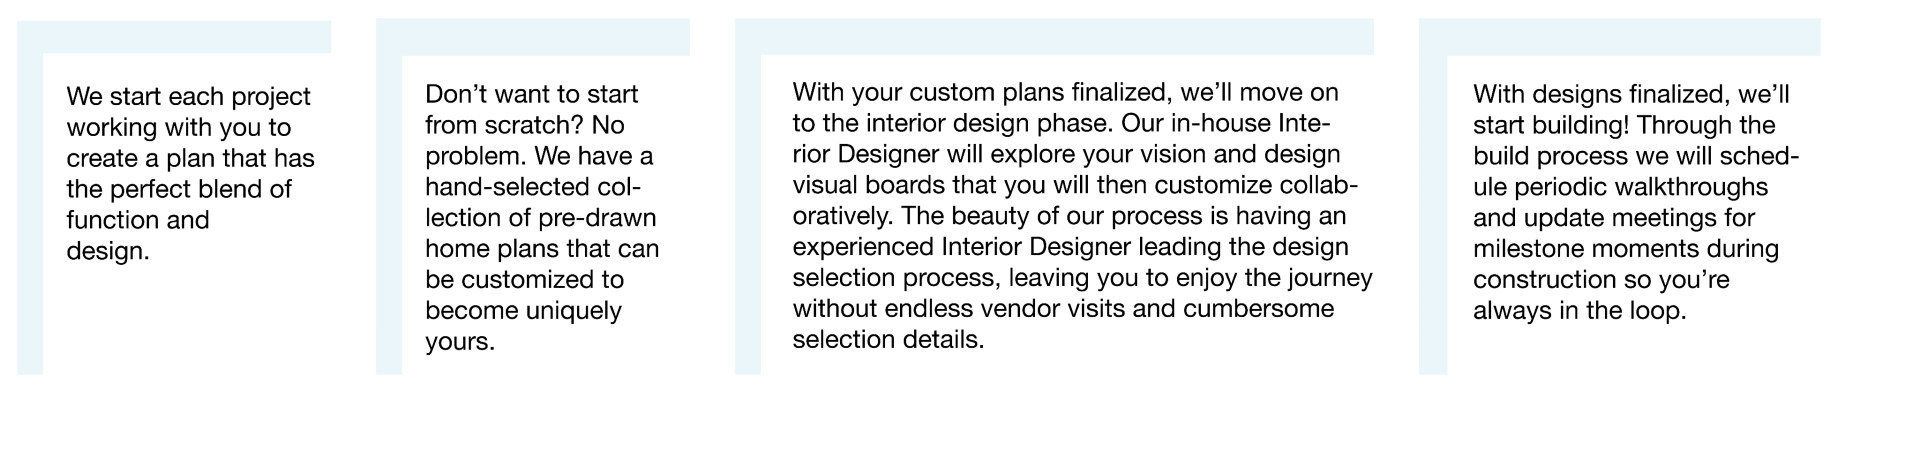Click the paragraph 'With your custom plans finalized'
The height and width of the screenshot is (459, 1920).
click(x=1082, y=216)
